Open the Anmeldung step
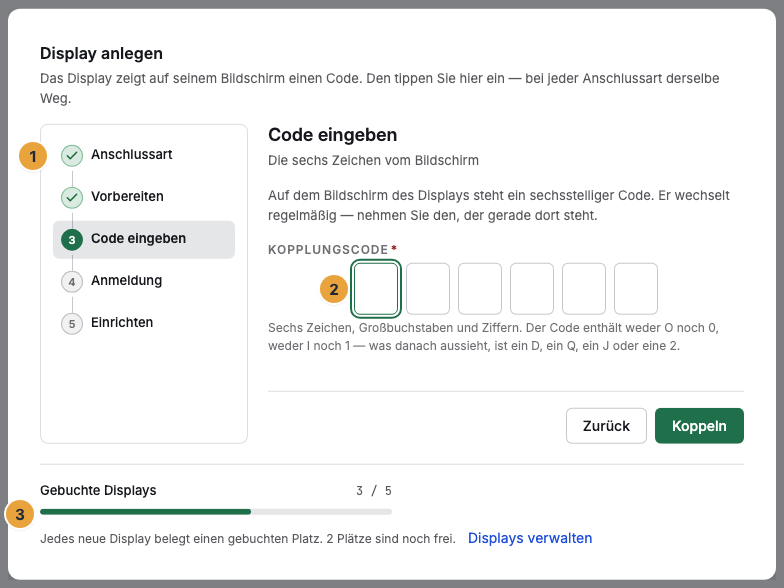This screenshot has width=784, height=588. coord(144,281)
